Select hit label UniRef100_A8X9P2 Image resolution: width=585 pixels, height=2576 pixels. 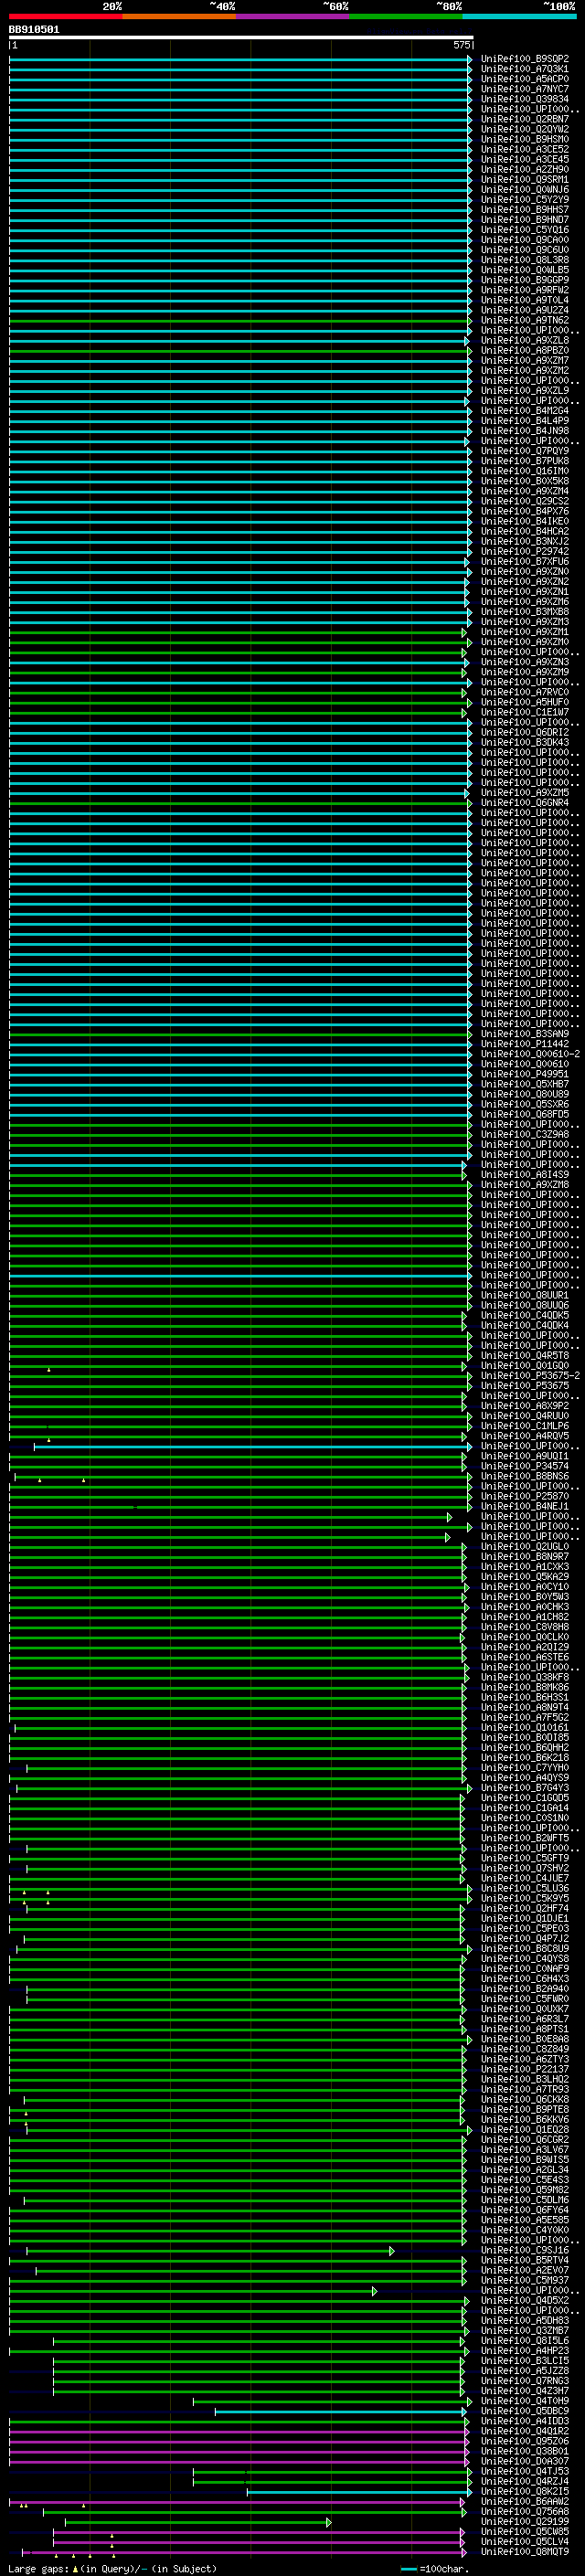(x=525, y=1406)
